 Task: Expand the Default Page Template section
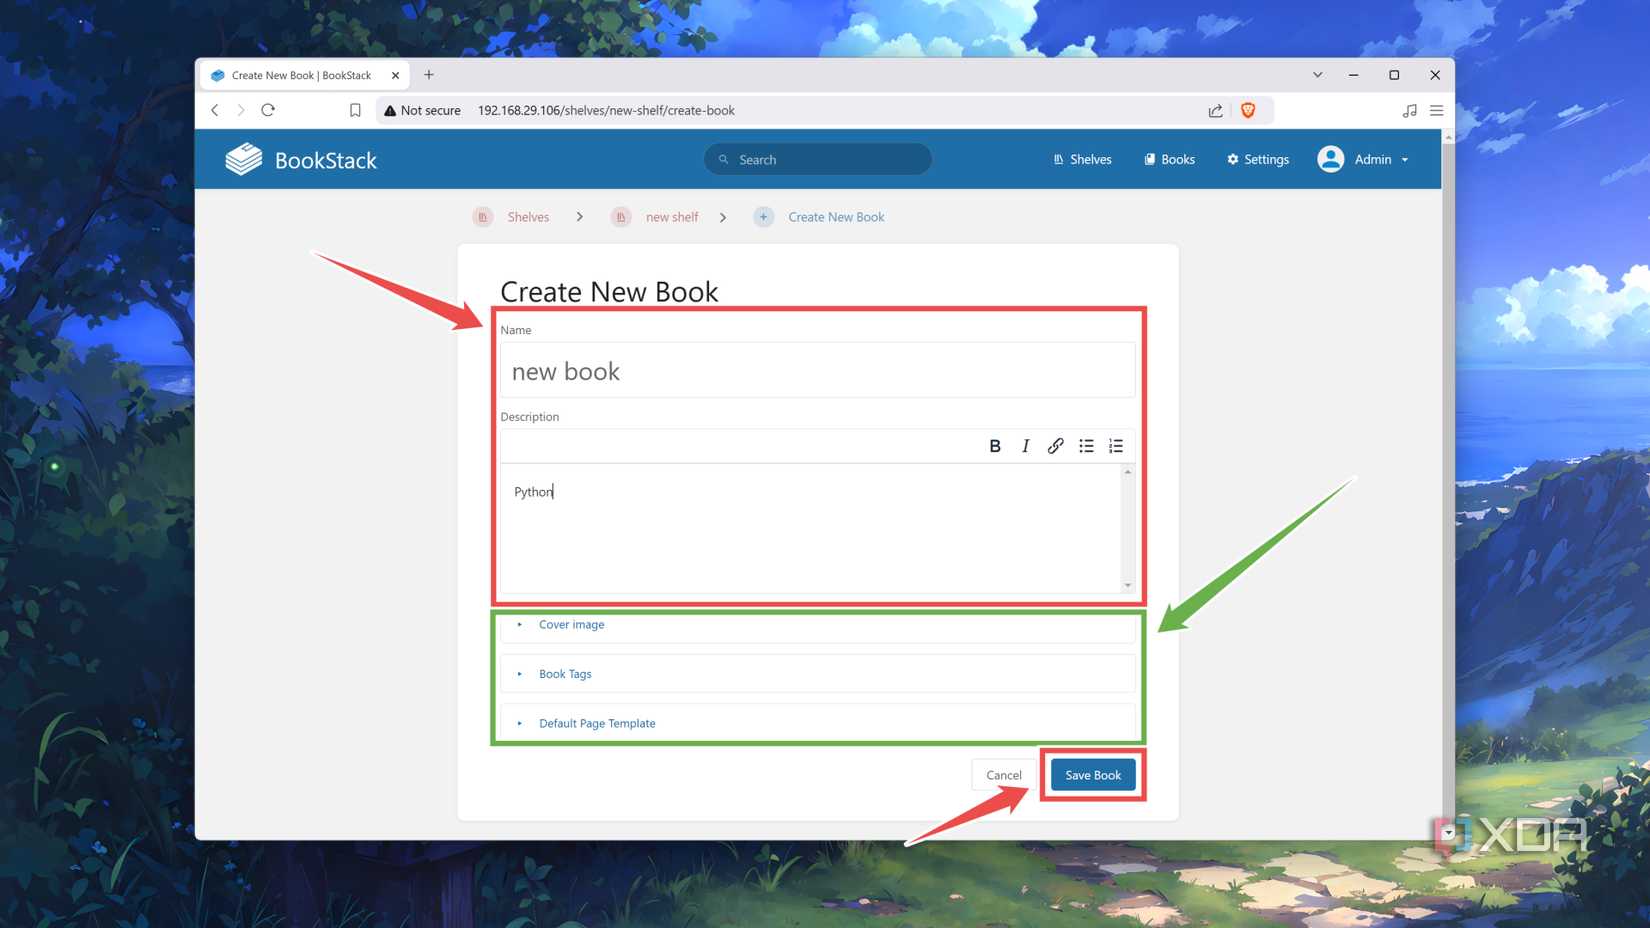coord(597,723)
